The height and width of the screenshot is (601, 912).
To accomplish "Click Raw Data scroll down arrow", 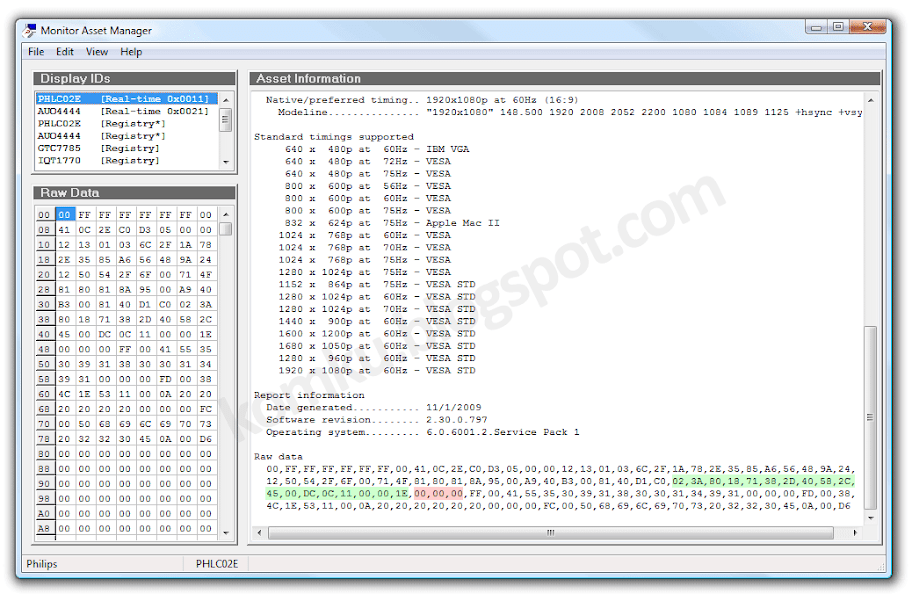I will coord(226,532).
